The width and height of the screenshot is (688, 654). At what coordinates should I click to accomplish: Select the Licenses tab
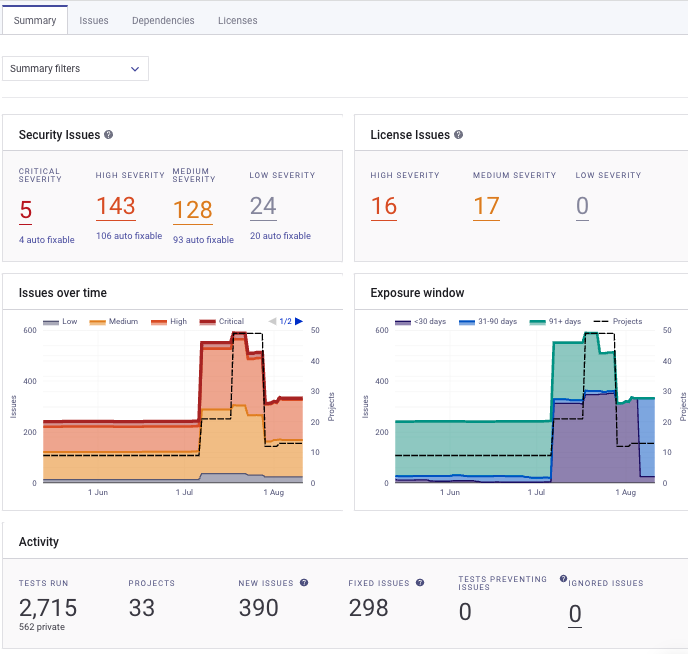pos(237,20)
